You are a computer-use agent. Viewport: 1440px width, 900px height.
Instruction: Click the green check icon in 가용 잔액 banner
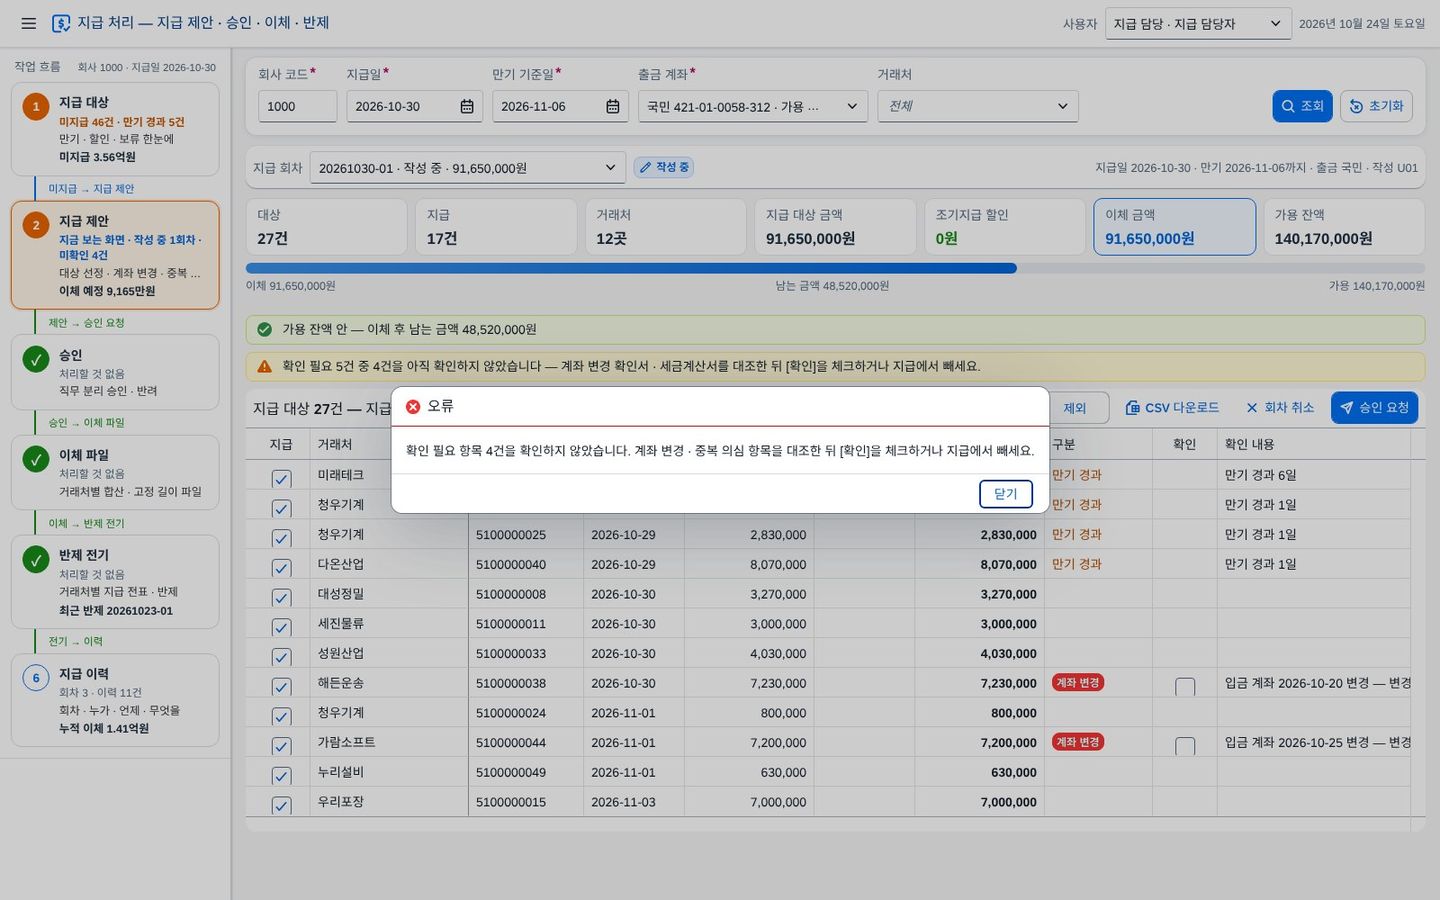(265, 329)
